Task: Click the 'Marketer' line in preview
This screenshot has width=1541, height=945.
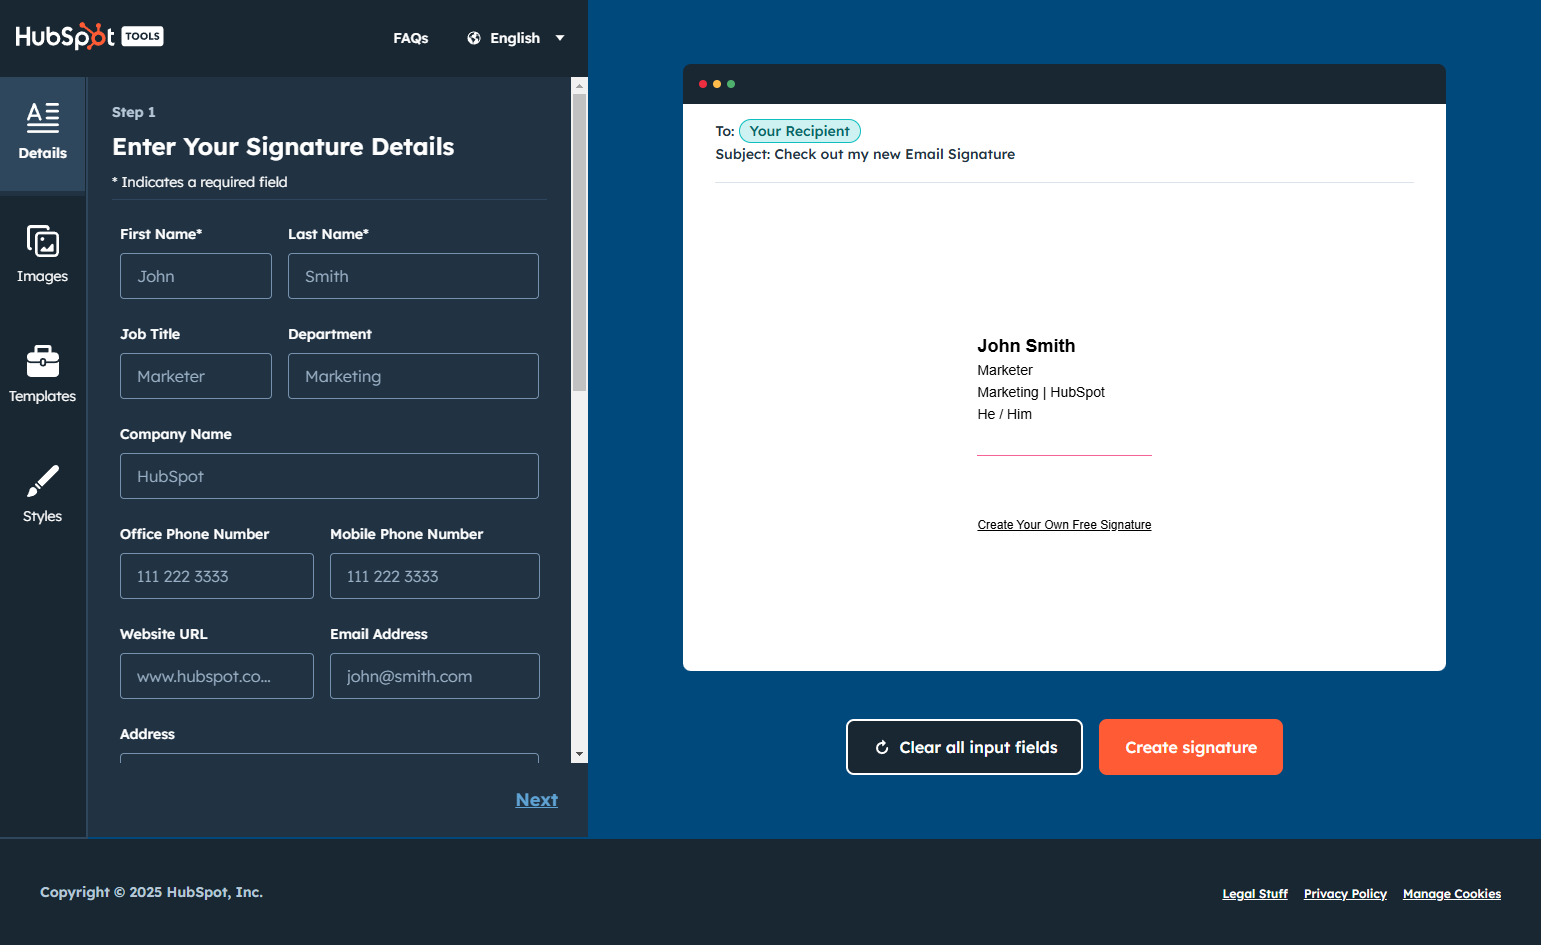Action: [x=1005, y=370]
